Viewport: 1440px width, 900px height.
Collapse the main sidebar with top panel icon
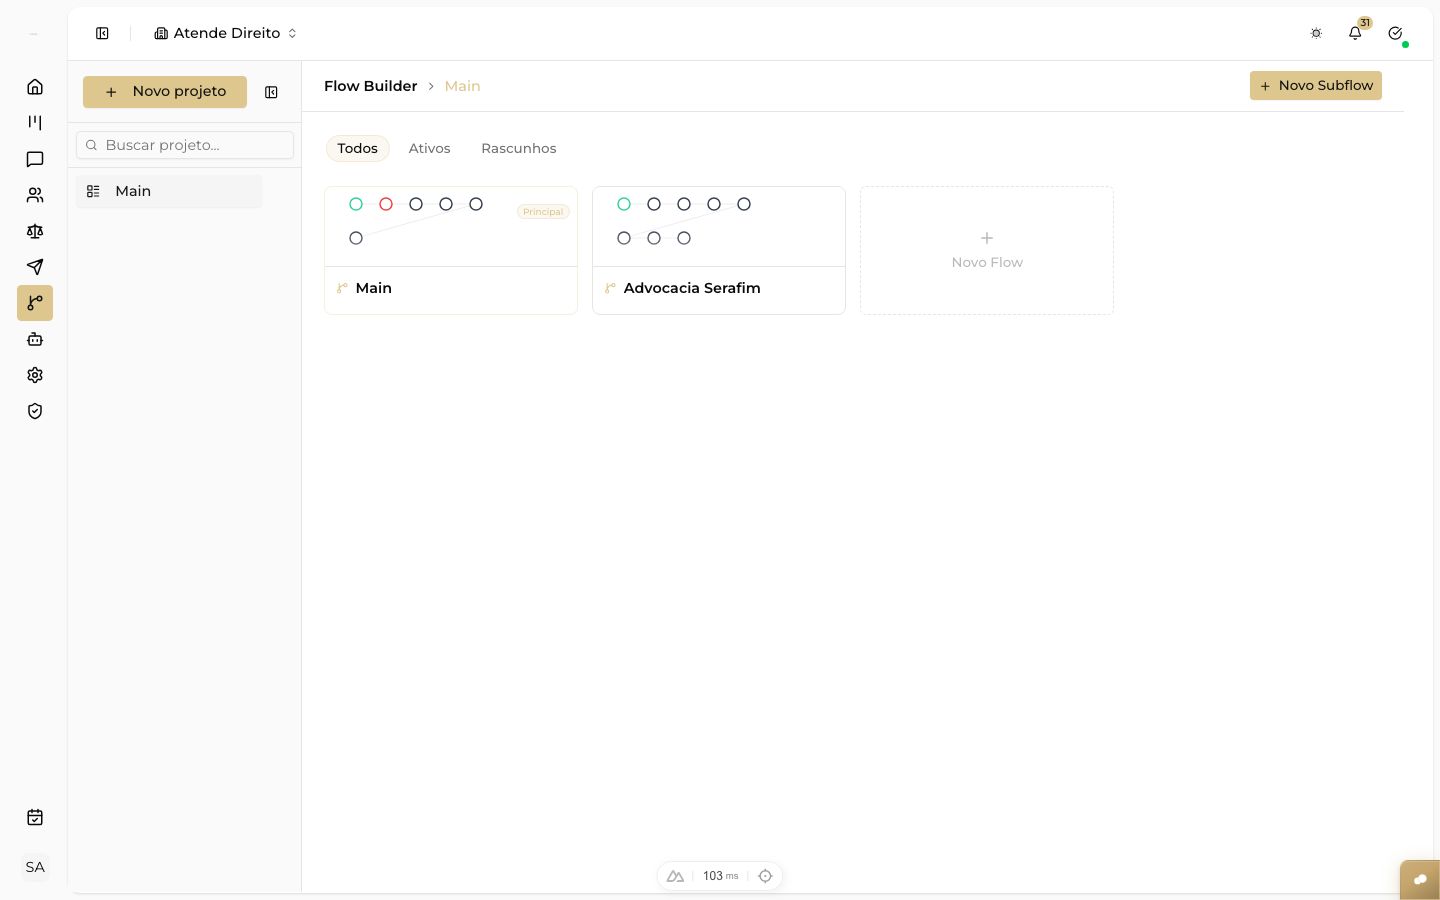(x=102, y=33)
